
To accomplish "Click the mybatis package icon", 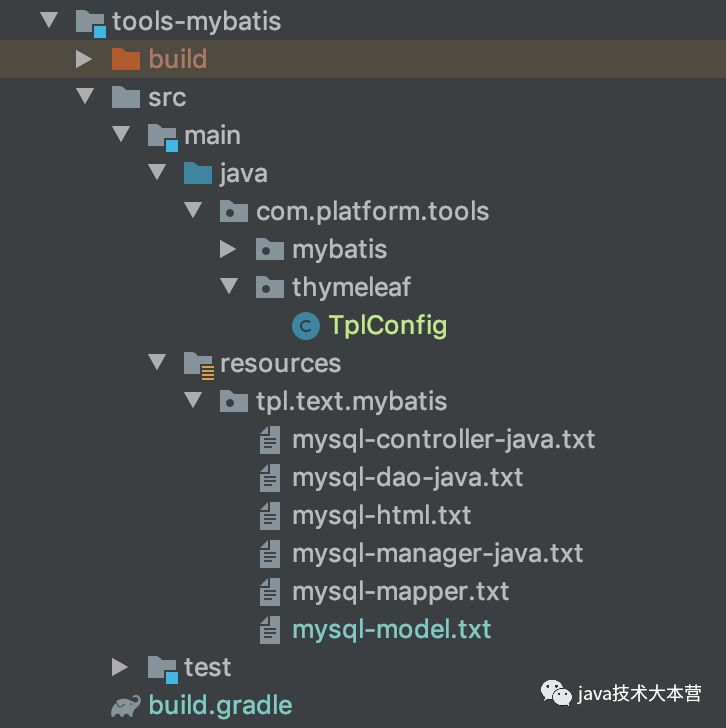I will click(x=270, y=249).
